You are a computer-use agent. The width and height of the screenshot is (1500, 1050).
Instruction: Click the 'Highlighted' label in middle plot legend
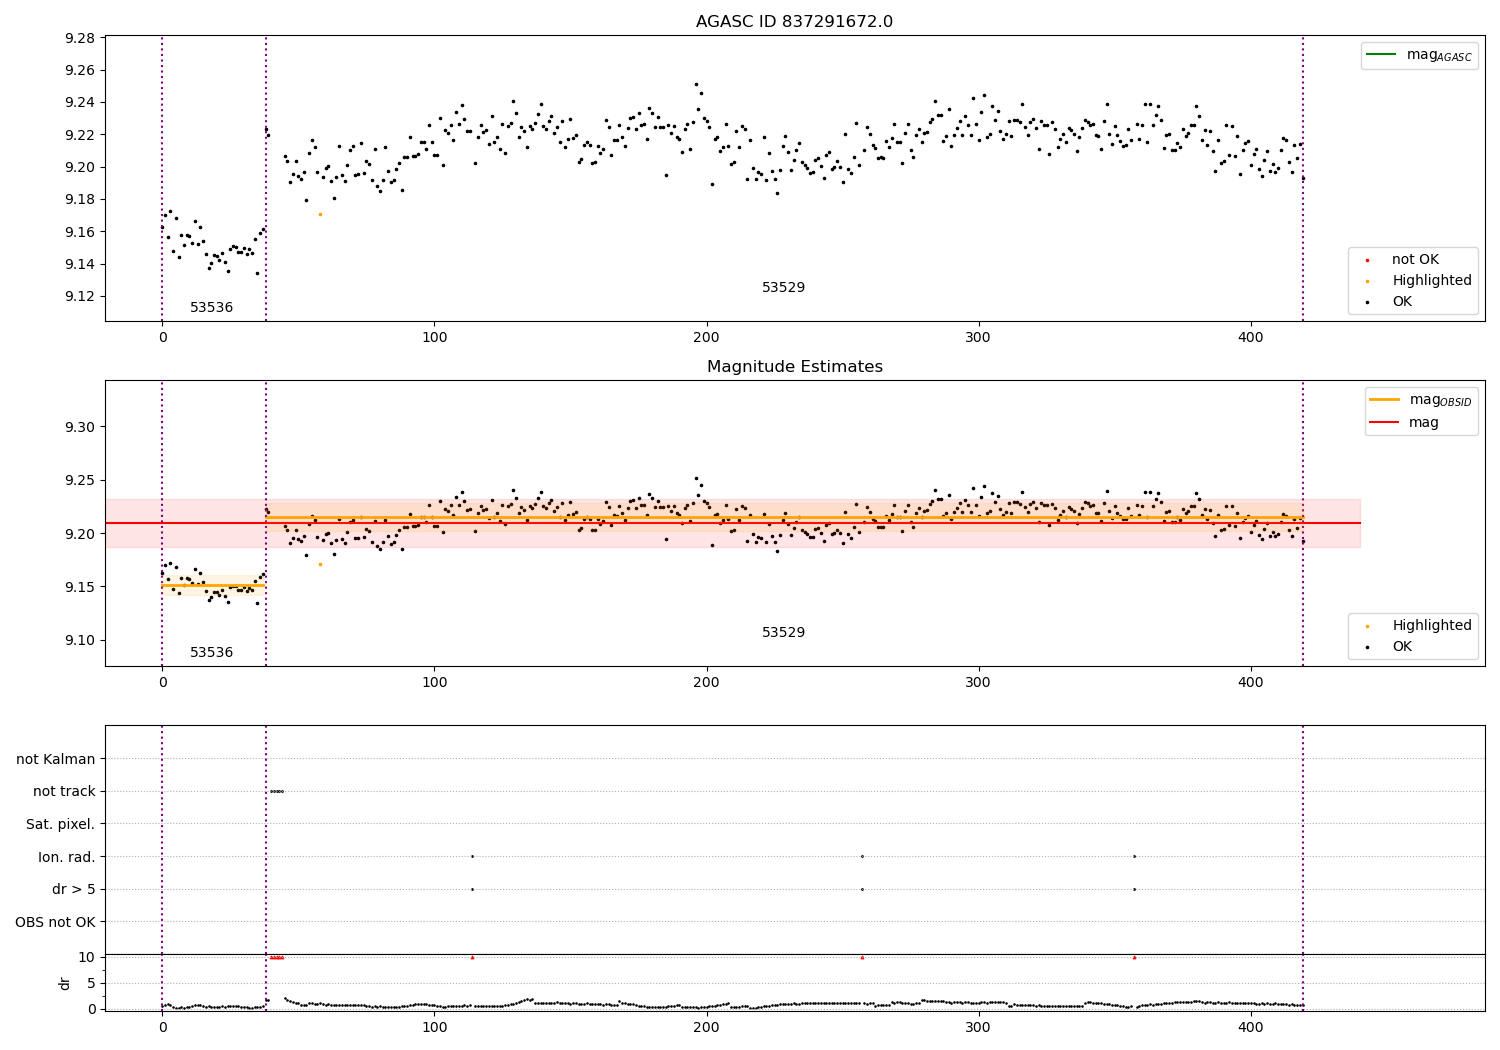1432,626
